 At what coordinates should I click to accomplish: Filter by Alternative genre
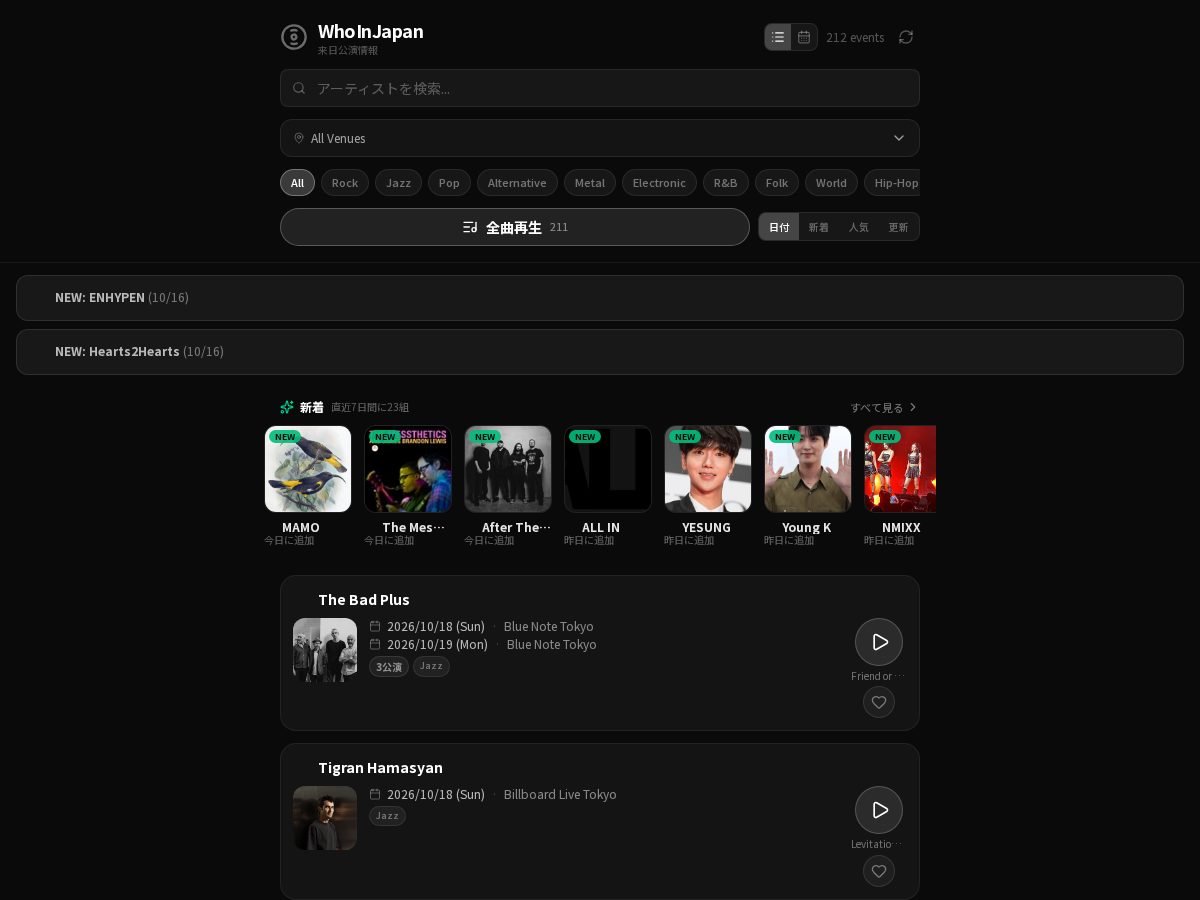pos(517,183)
